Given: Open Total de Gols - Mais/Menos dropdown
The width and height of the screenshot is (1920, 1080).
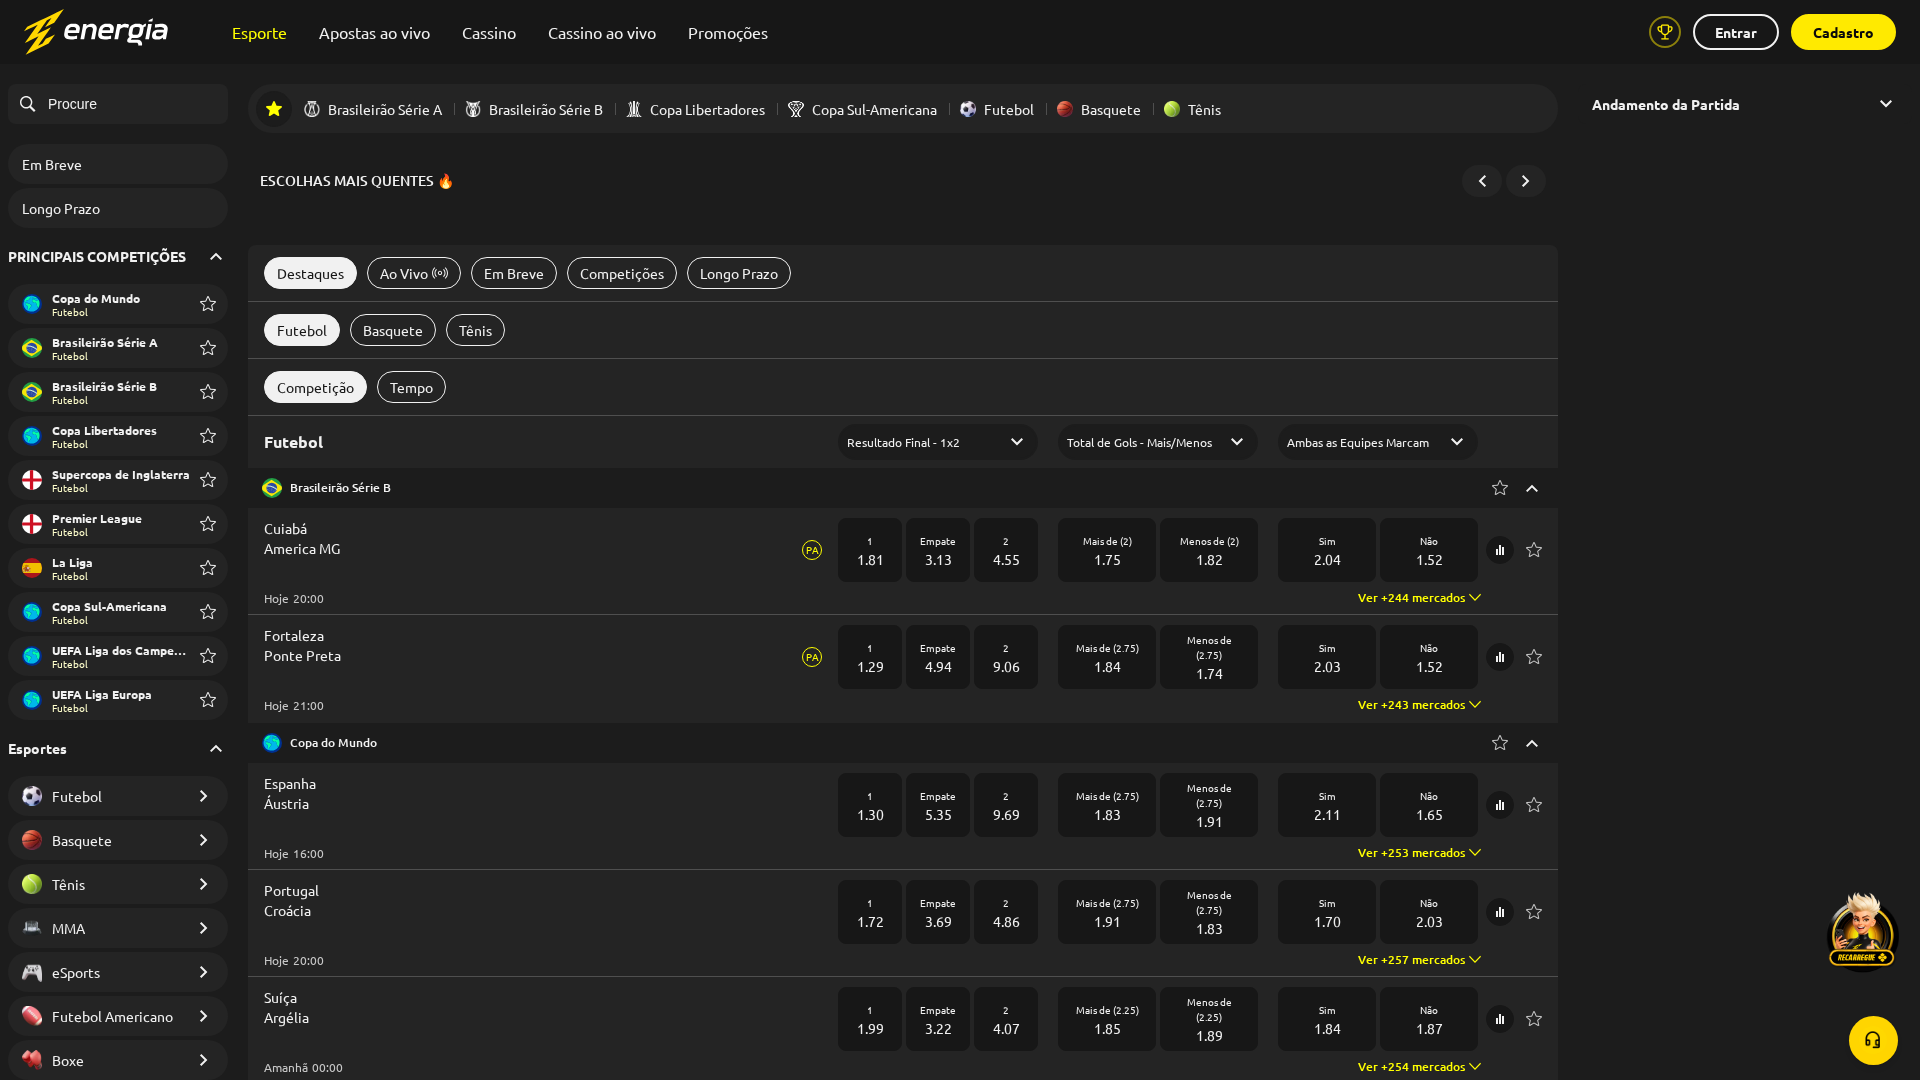Looking at the screenshot, I should [x=1158, y=442].
